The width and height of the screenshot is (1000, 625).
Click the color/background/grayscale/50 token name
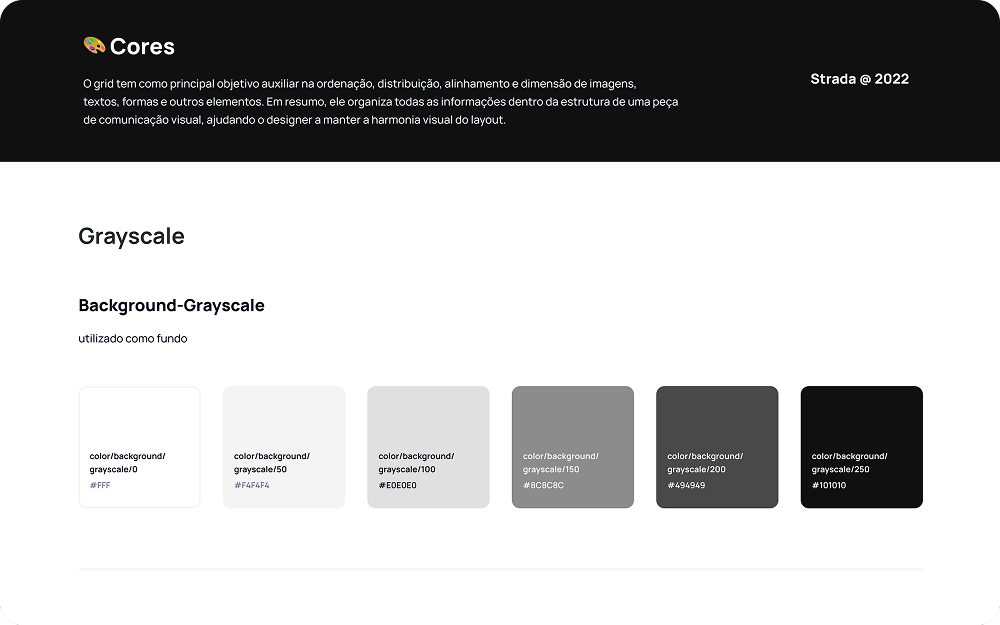272,462
